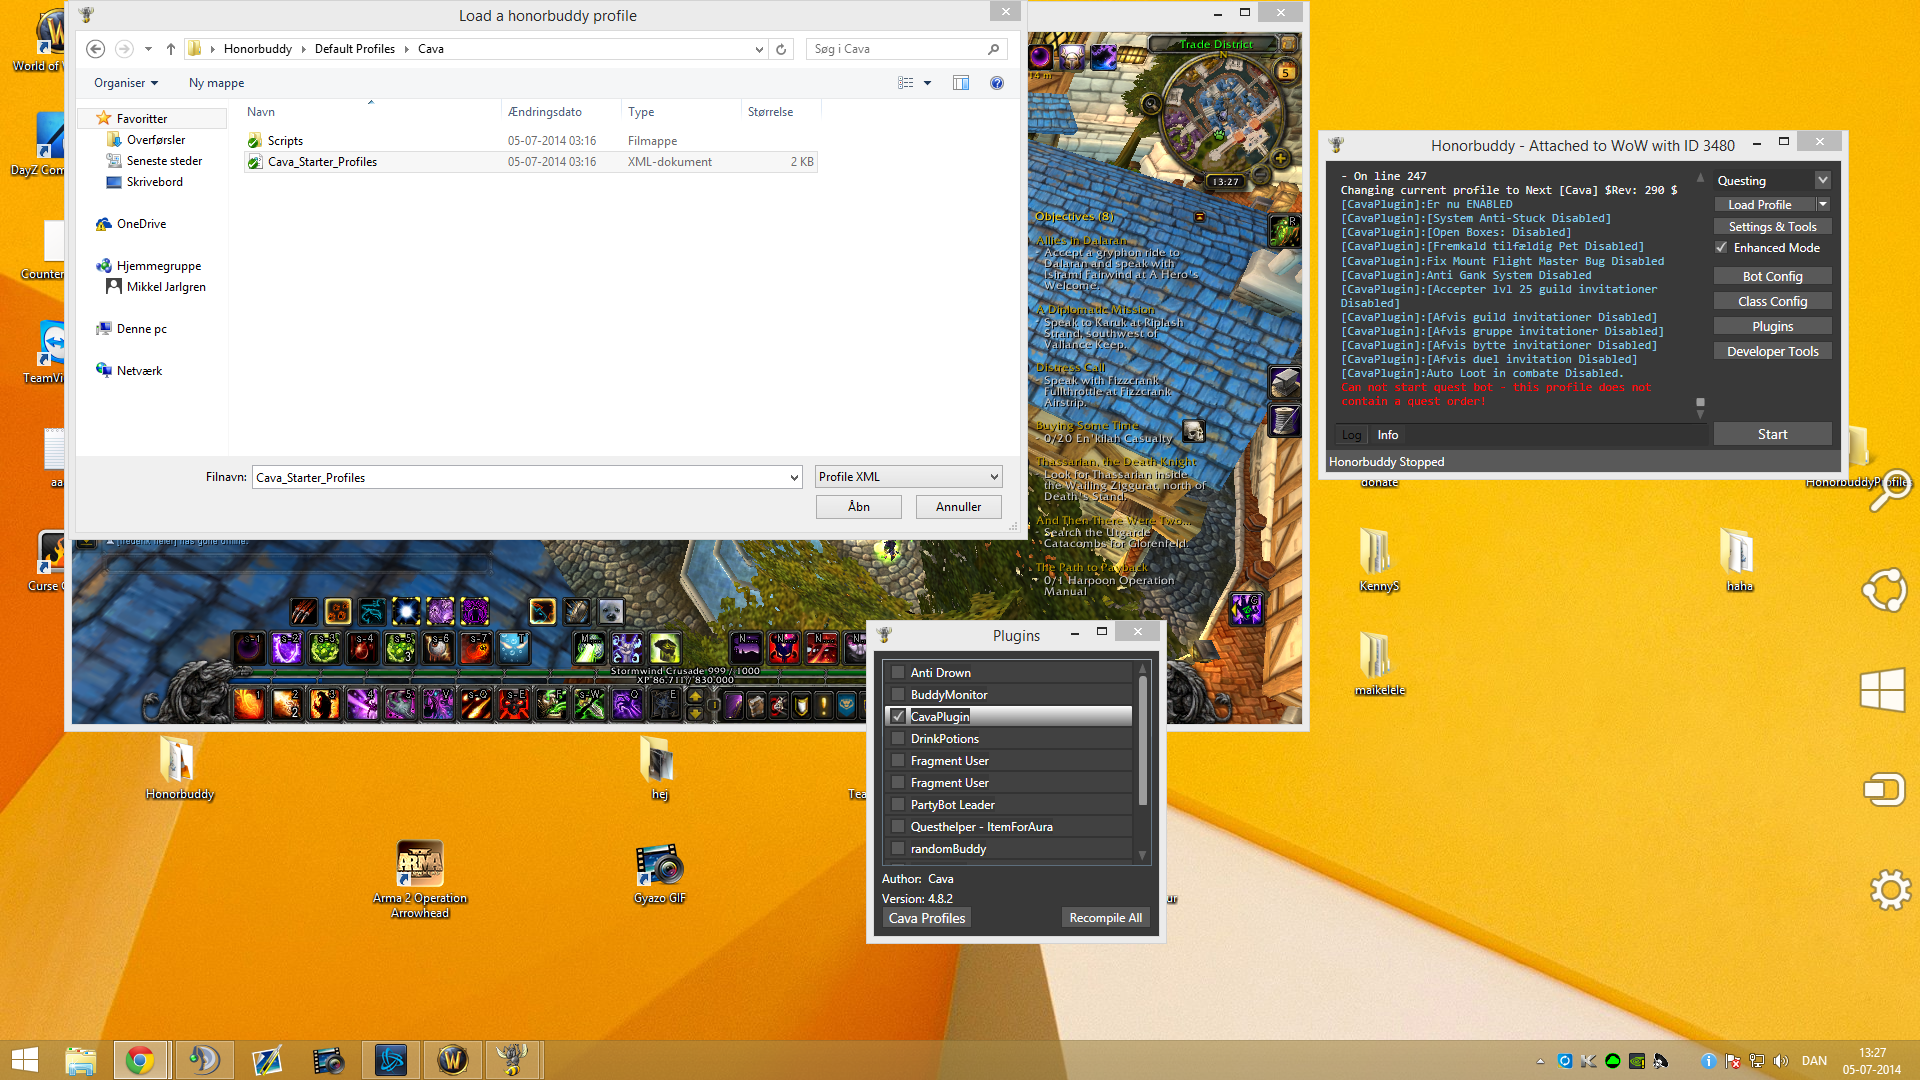Toggle the preview pane icon
The height and width of the screenshot is (1080, 1920).
point(961,83)
